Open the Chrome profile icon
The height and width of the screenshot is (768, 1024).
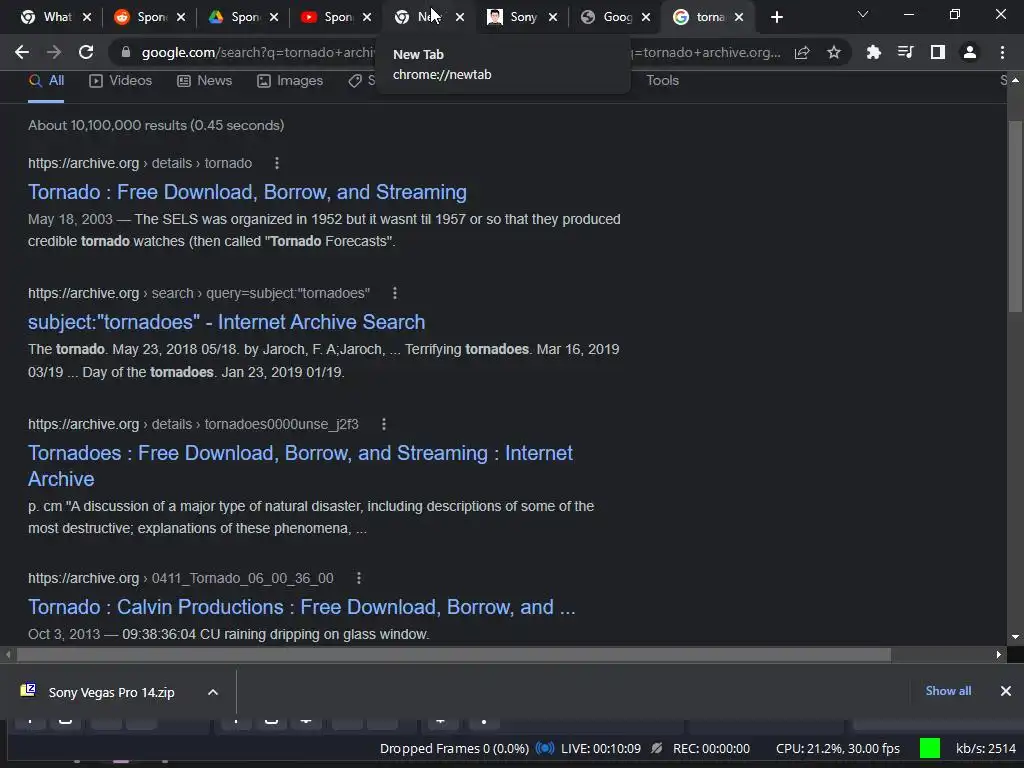970,52
